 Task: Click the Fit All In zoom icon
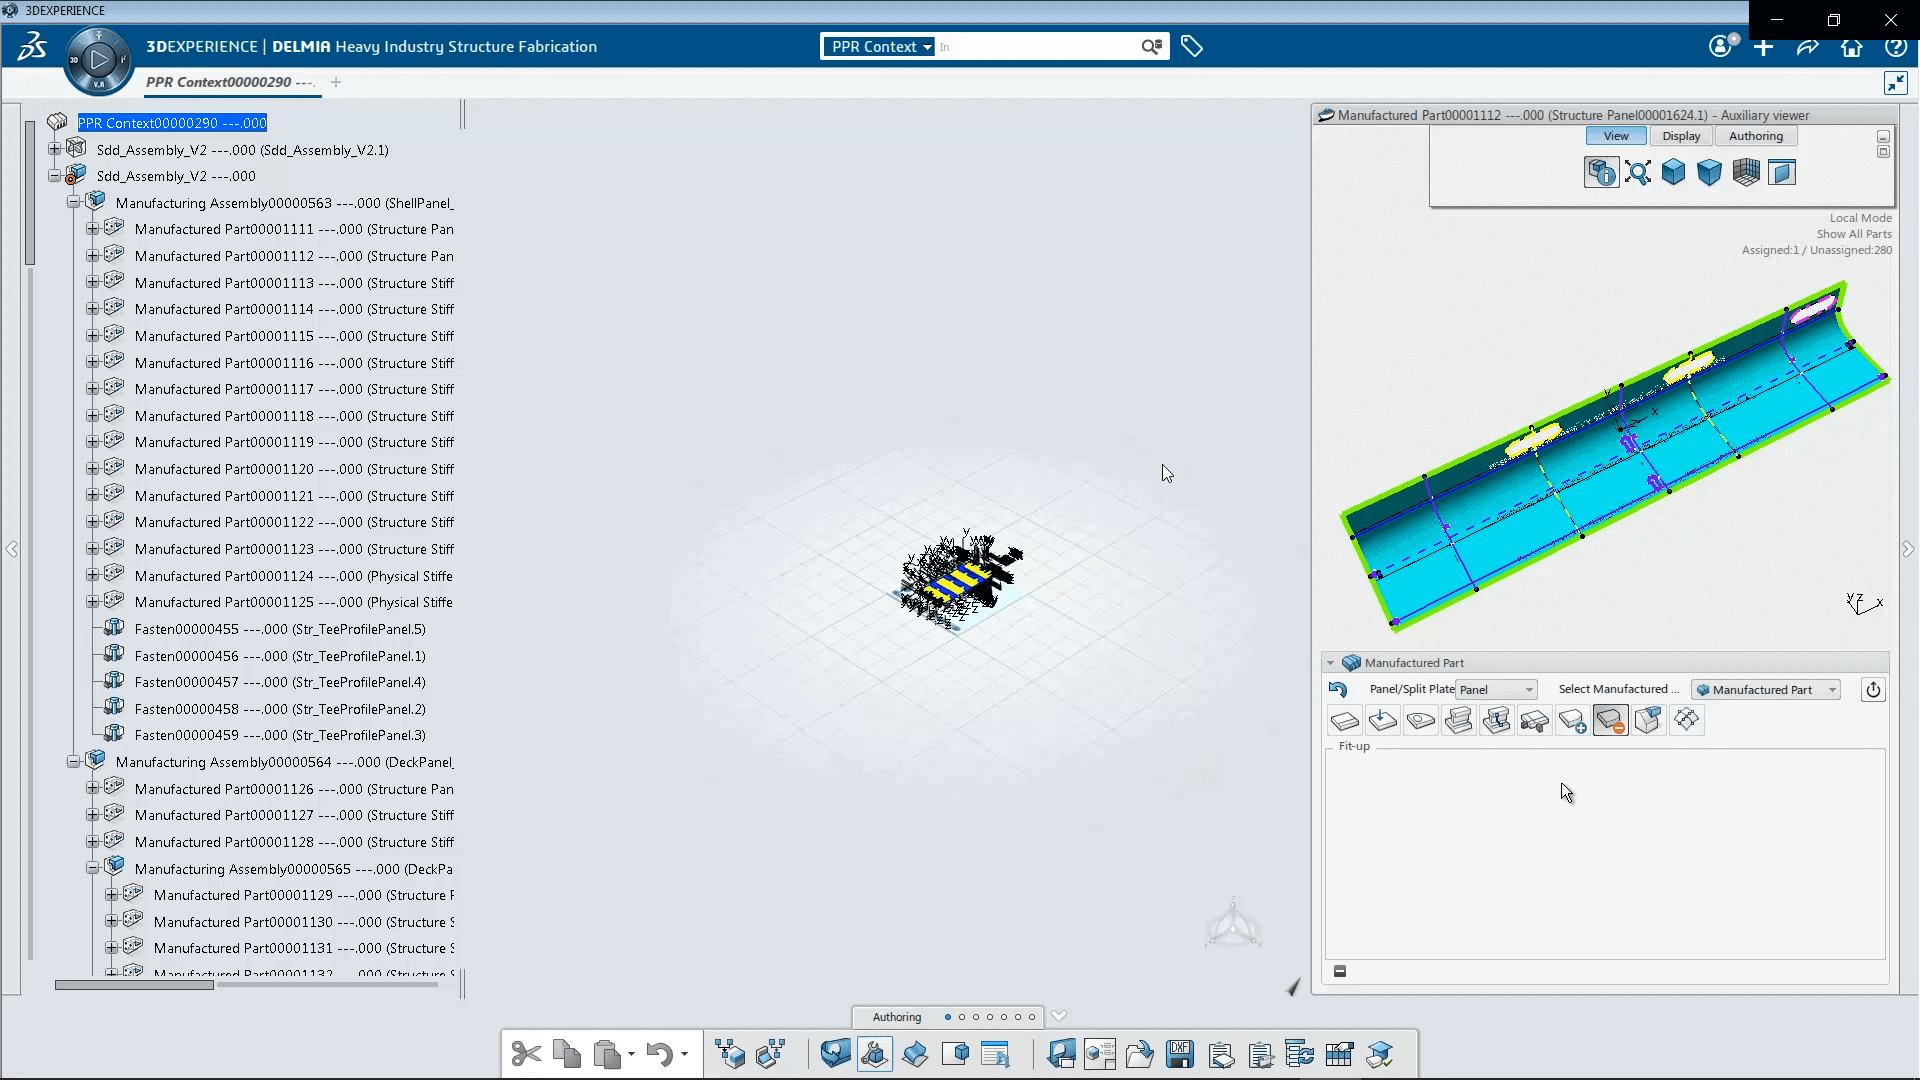(x=1637, y=173)
